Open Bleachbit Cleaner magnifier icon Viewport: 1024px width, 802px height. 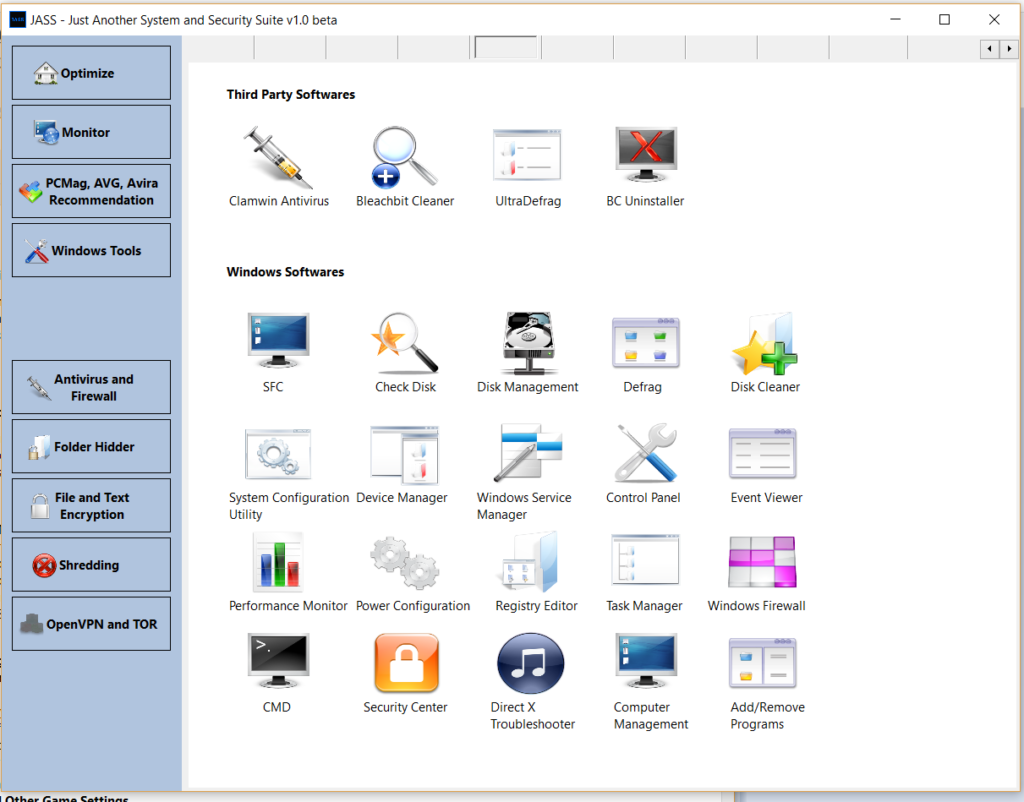pyautogui.click(x=404, y=157)
